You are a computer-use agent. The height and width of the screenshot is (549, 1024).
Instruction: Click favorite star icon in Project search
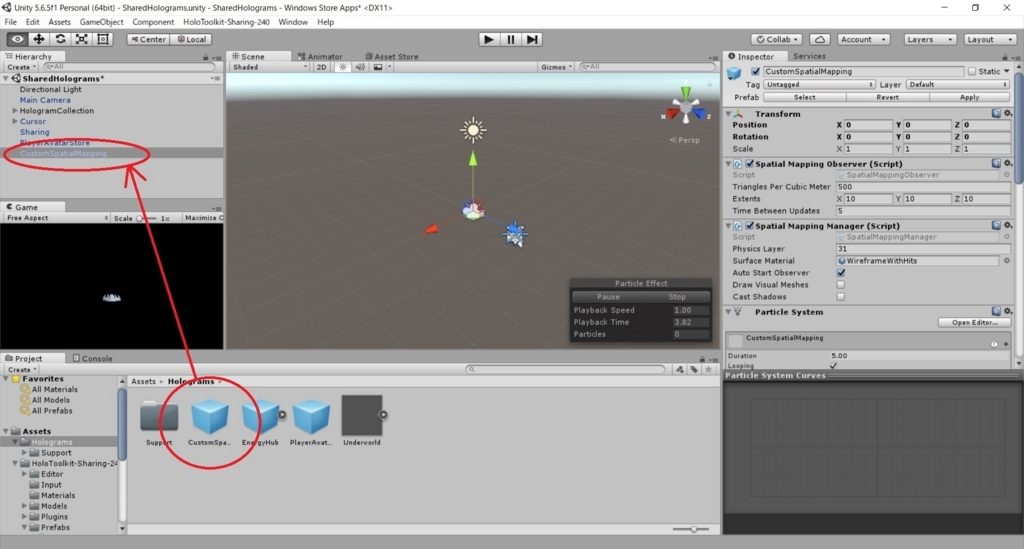pyautogui.click(x=709, y=369)
